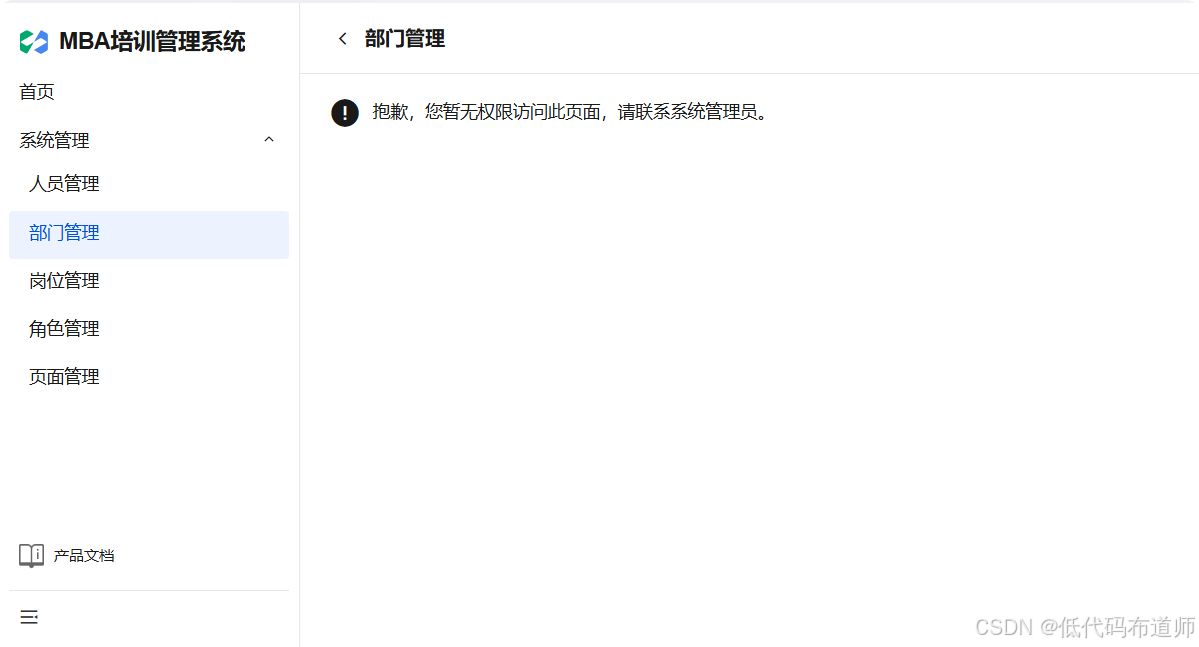Navigate to 页面管理 in the sidebar
This screenshot has width=1199, height=647.
[64, 377]
